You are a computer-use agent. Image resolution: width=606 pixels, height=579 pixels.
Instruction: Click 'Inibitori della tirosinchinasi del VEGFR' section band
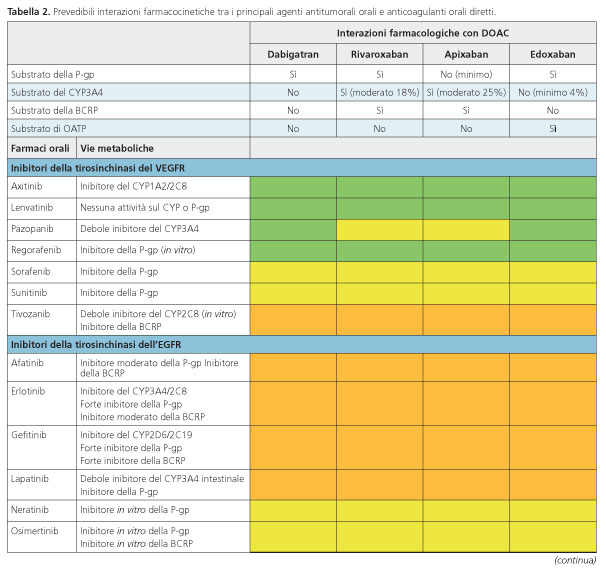(x=302, y=168)
